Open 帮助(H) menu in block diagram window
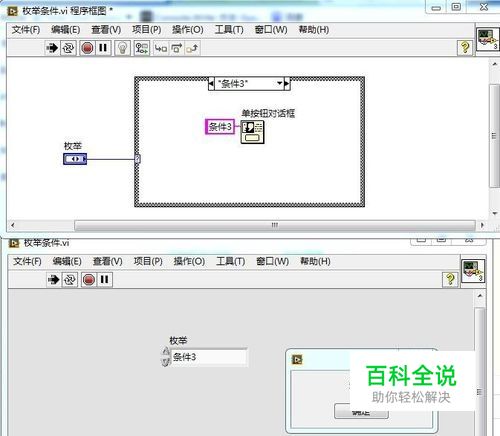500x436 pixels. 313,30
